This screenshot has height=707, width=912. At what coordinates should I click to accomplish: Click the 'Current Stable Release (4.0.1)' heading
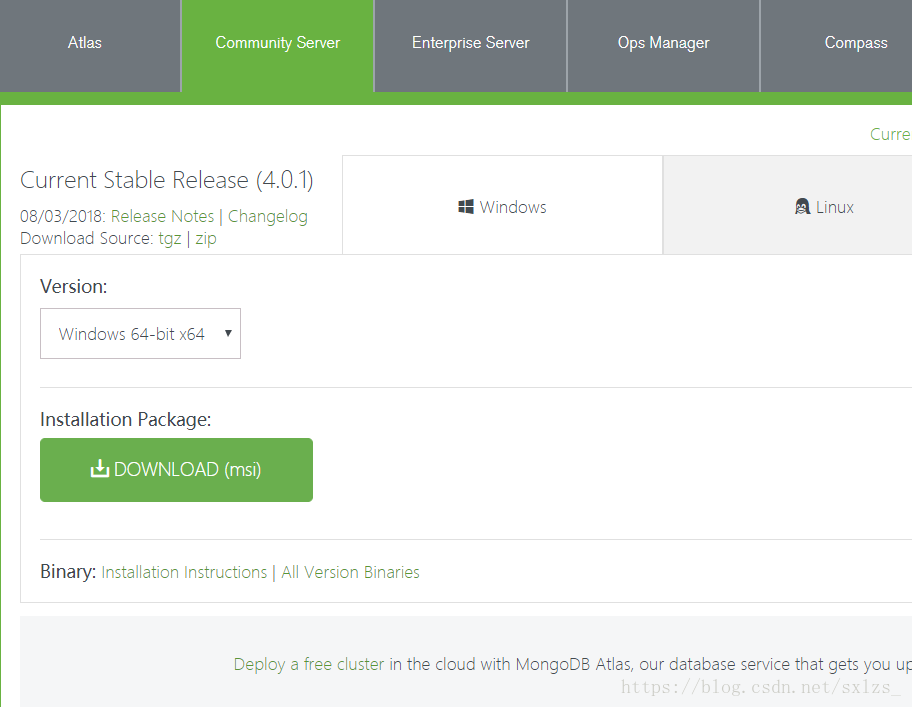[167, 180]
